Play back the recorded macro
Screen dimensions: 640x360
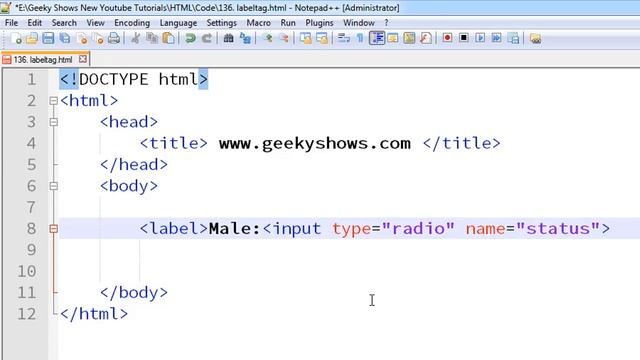(x=480, y=38)
